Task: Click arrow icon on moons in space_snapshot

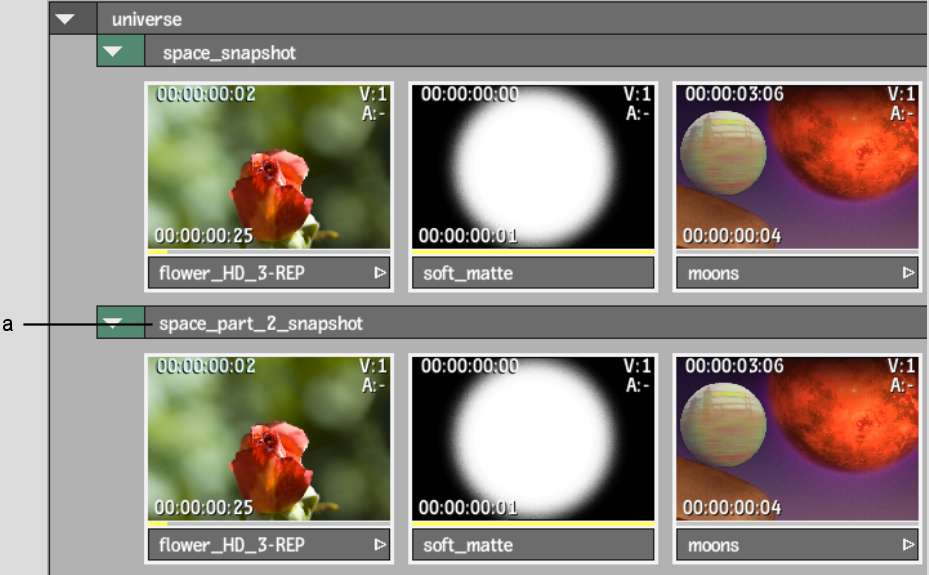Action: coord(908,272)
